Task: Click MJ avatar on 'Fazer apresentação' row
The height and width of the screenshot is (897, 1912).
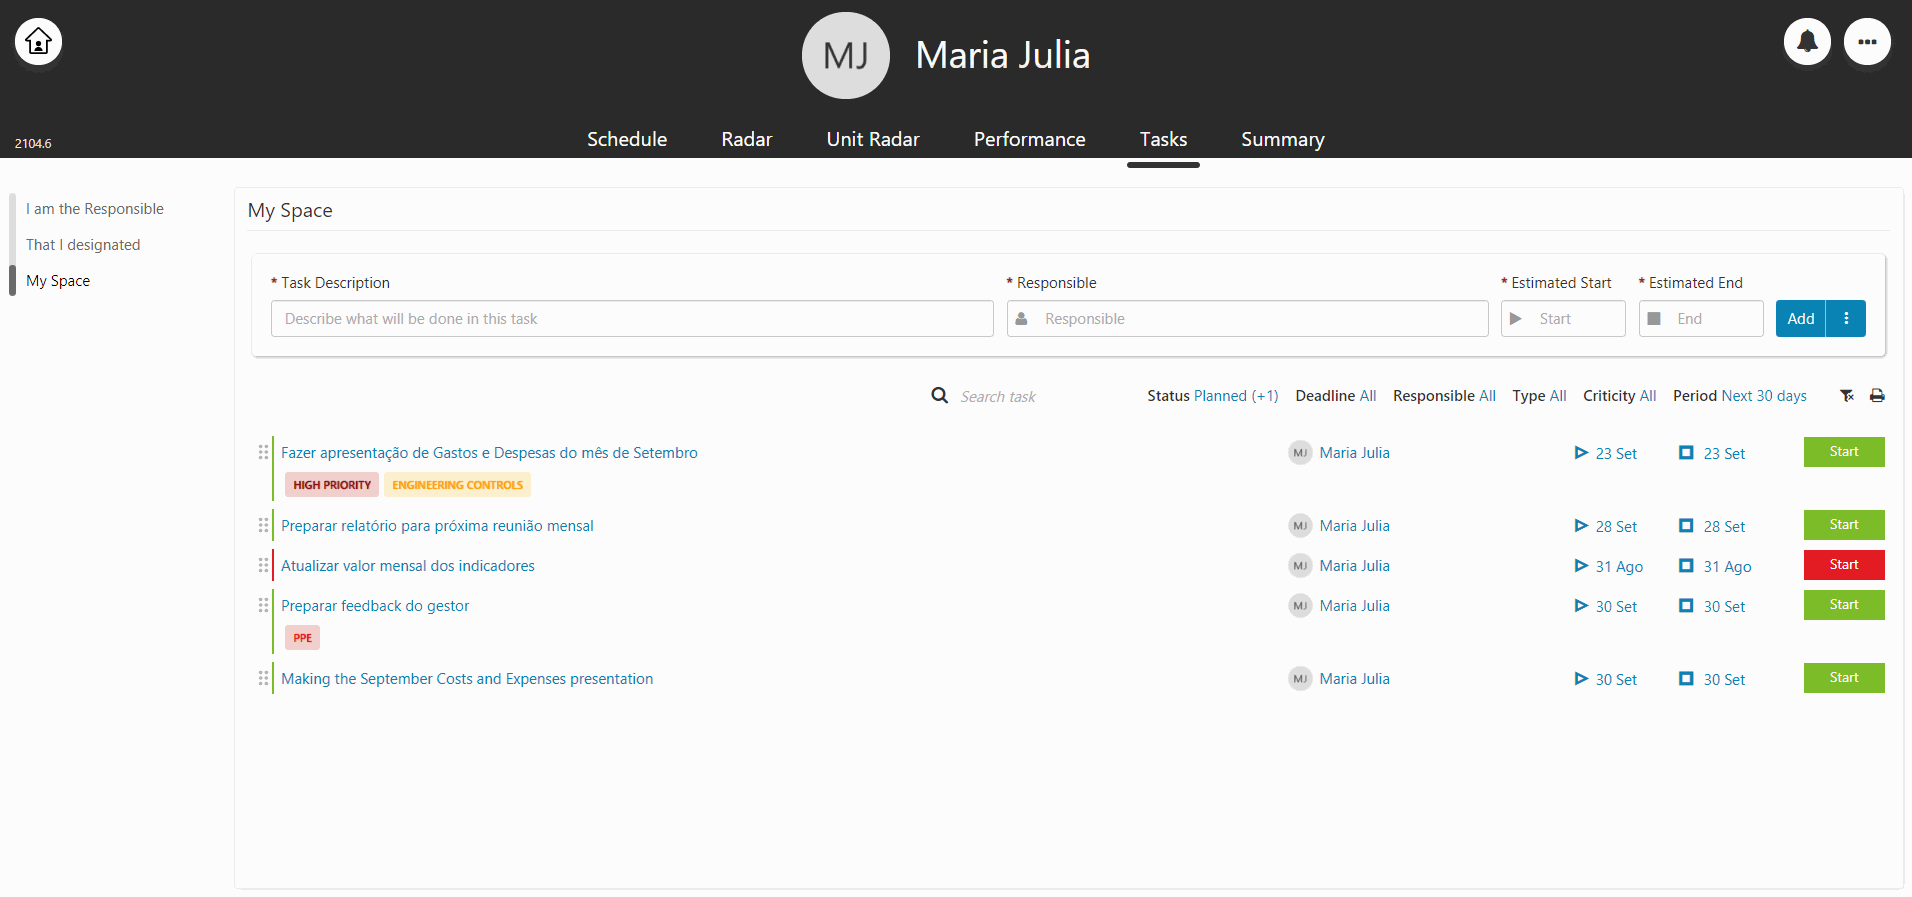Action: coord(1300,452)
